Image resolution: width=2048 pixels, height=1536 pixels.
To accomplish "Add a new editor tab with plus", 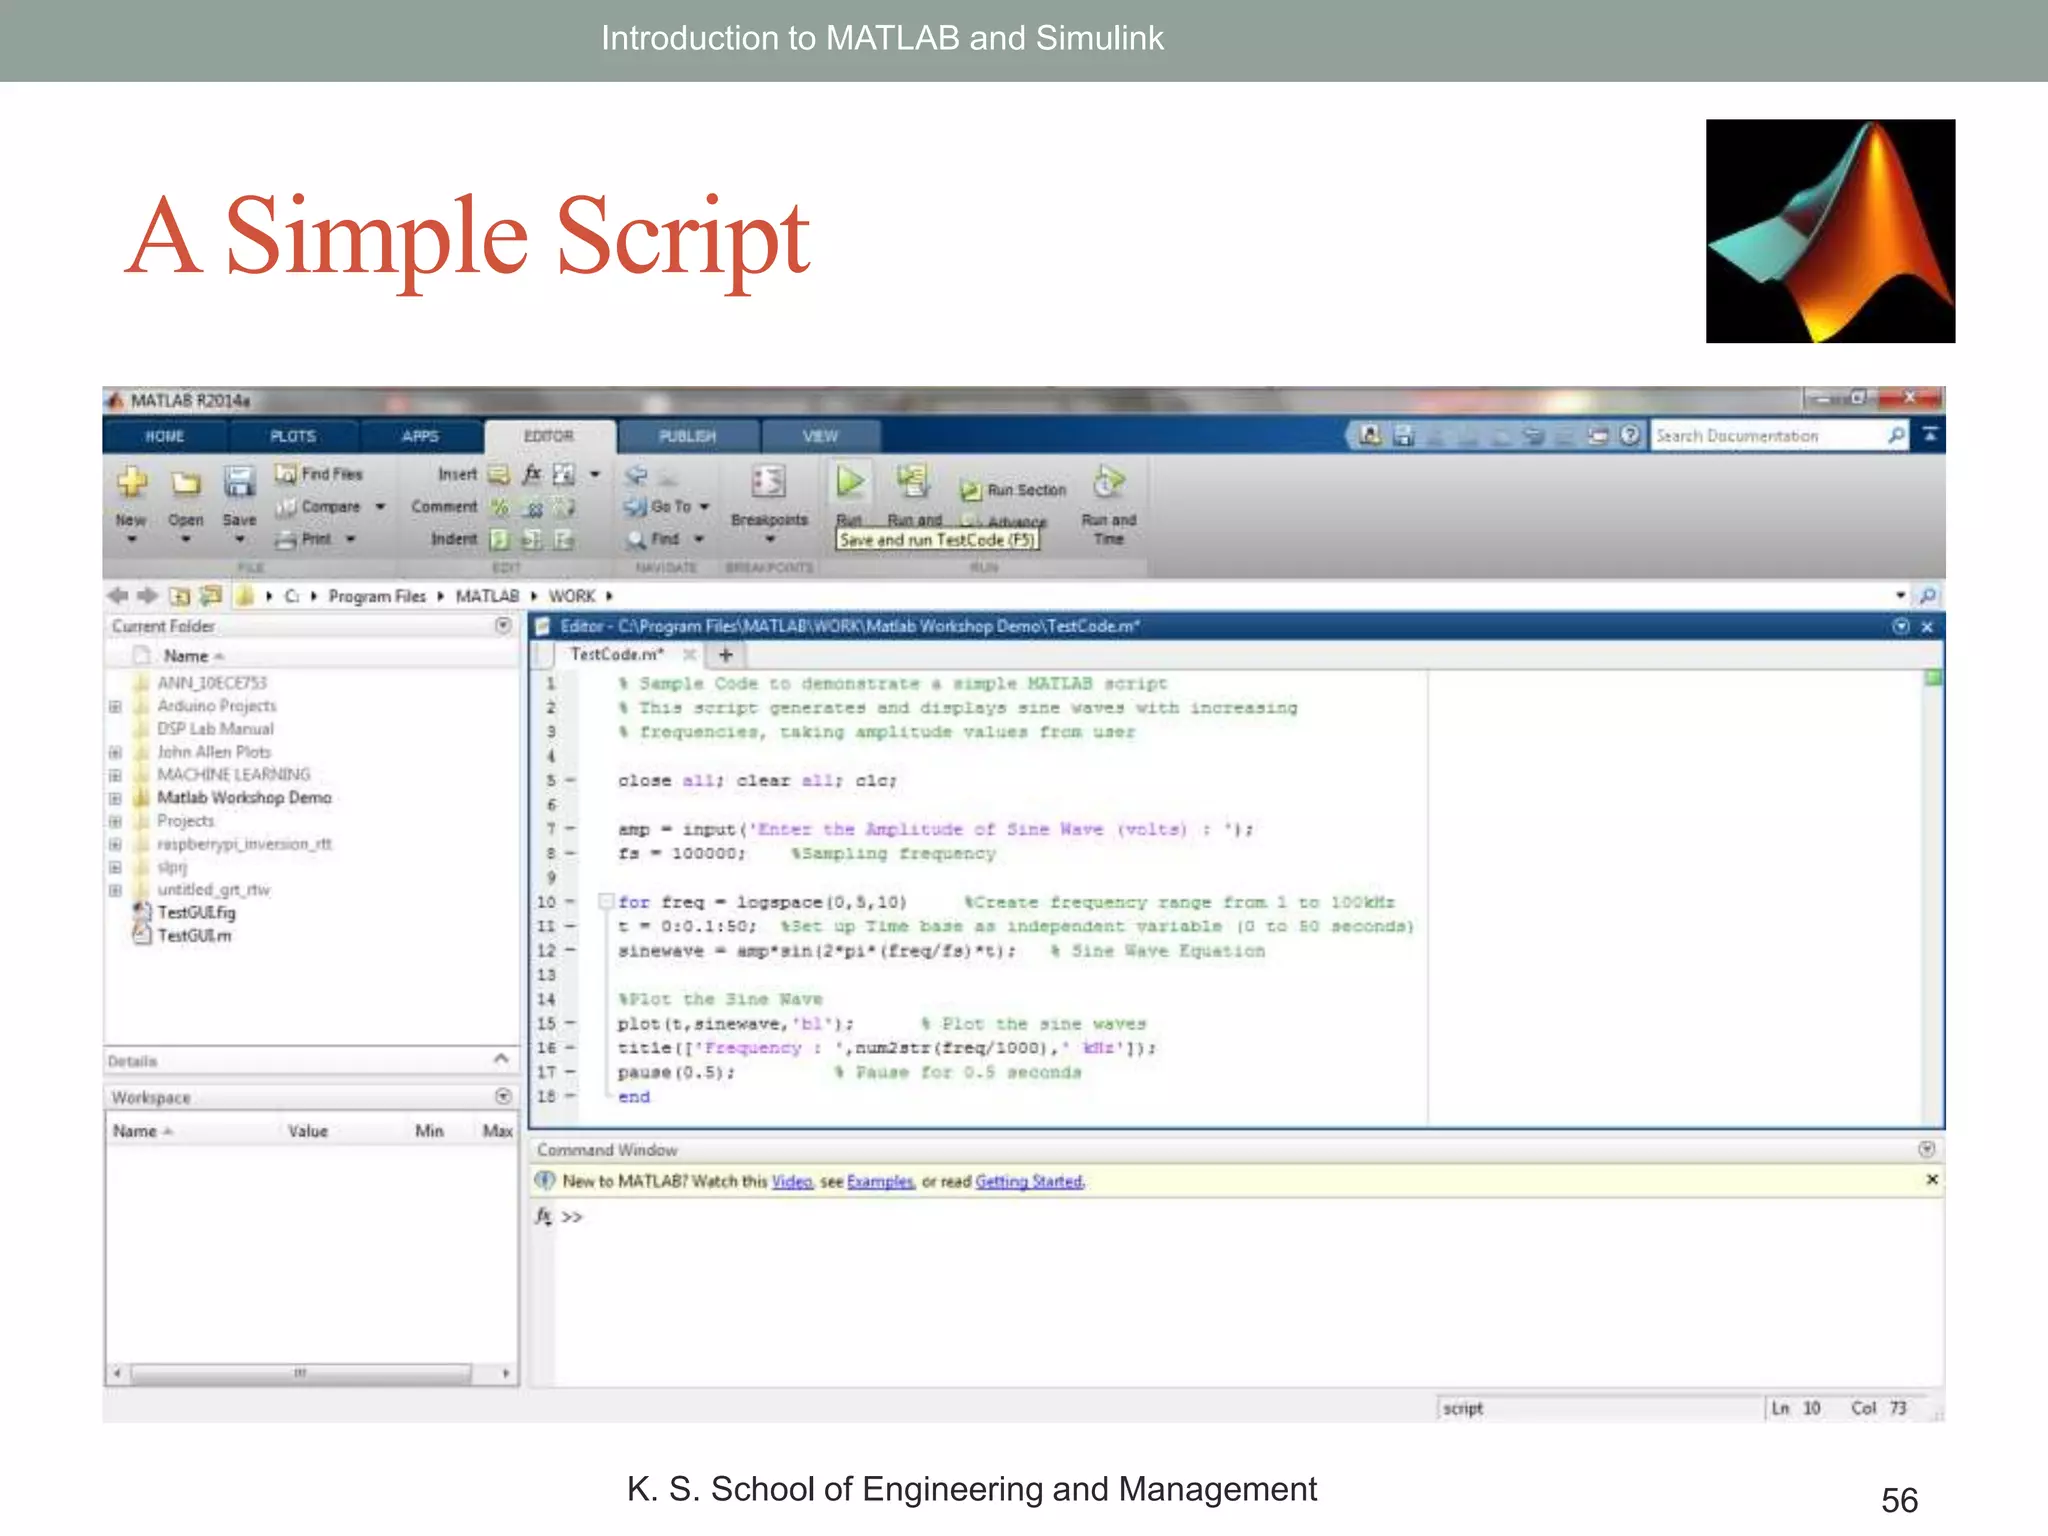I will click(726, 655).
